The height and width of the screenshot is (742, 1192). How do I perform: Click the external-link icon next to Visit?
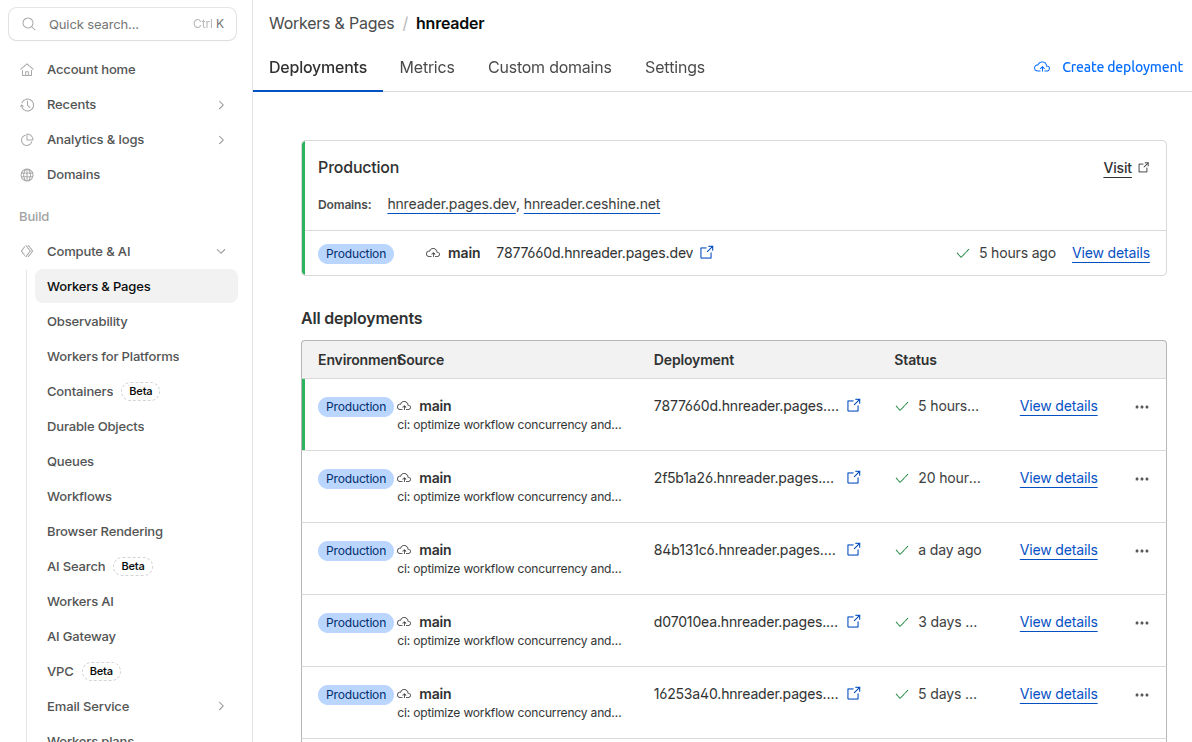point(1142,167)
